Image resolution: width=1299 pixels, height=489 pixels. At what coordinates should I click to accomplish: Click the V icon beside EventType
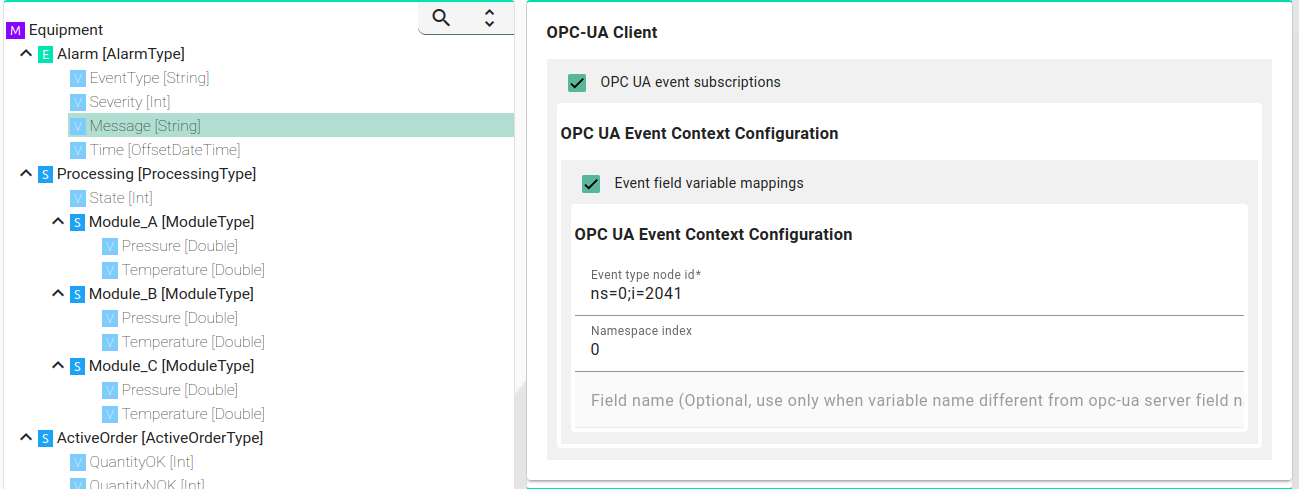pyautogui.click(x=78, y=78)
